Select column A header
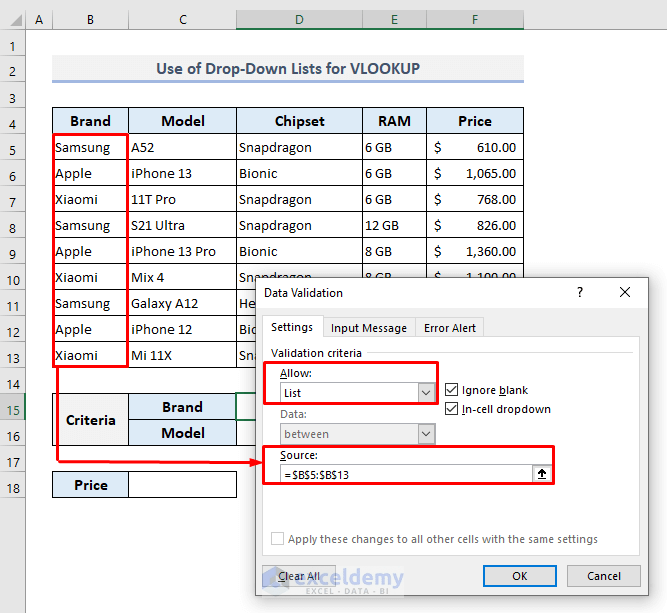667x613 pixels. click(39, 20)
